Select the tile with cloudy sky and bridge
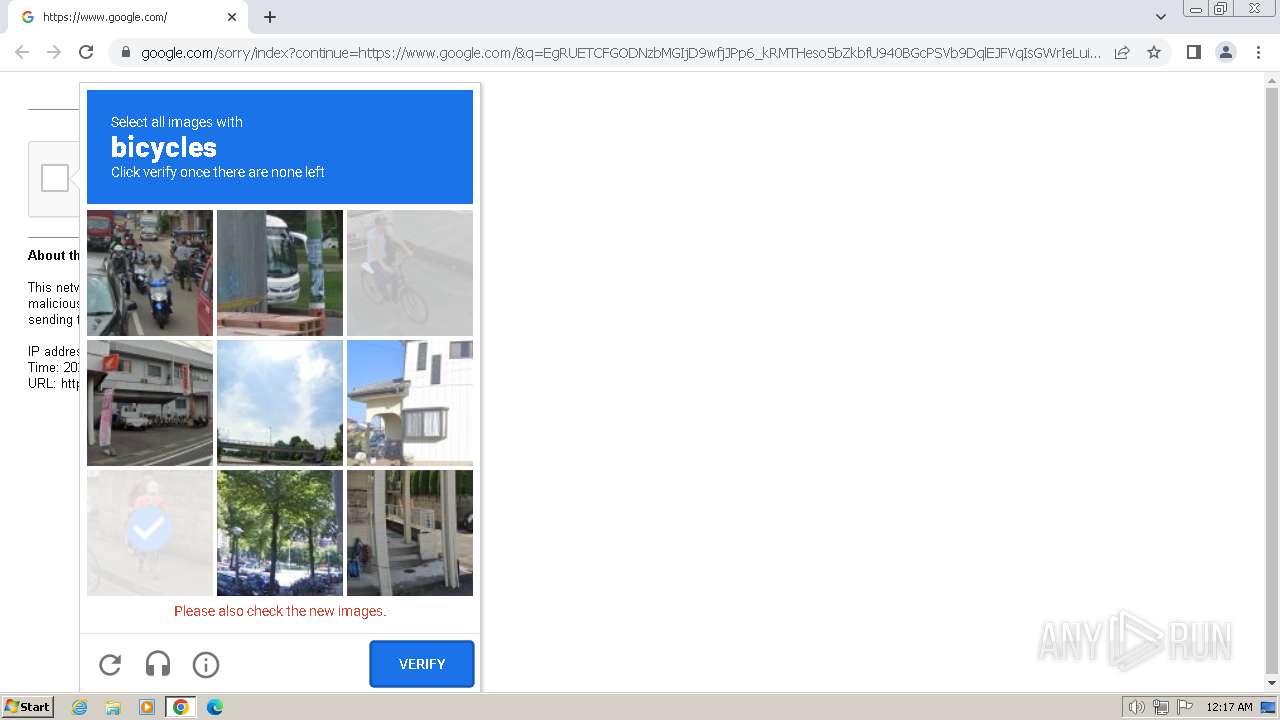This screenshot has height=720, width=1280. [x=280, y=403]
